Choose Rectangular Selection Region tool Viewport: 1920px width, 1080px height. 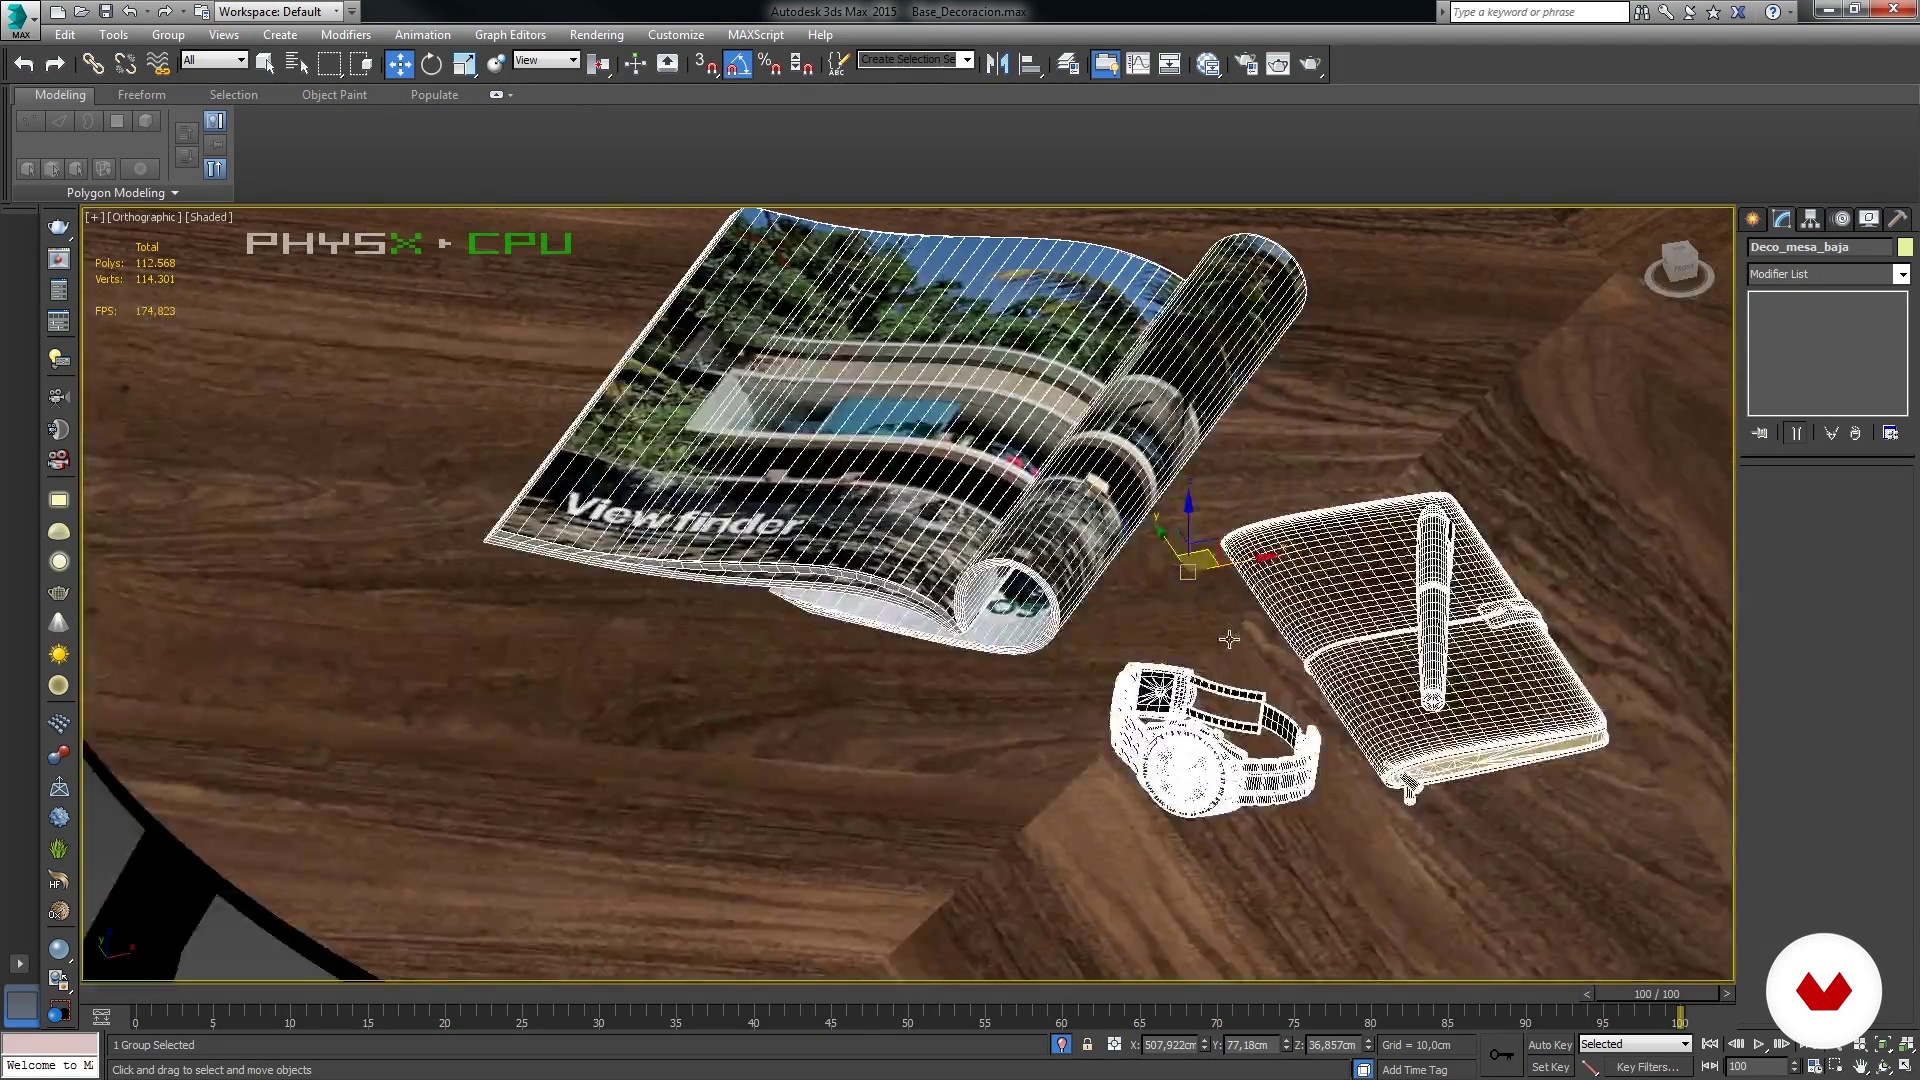(329, 64)
